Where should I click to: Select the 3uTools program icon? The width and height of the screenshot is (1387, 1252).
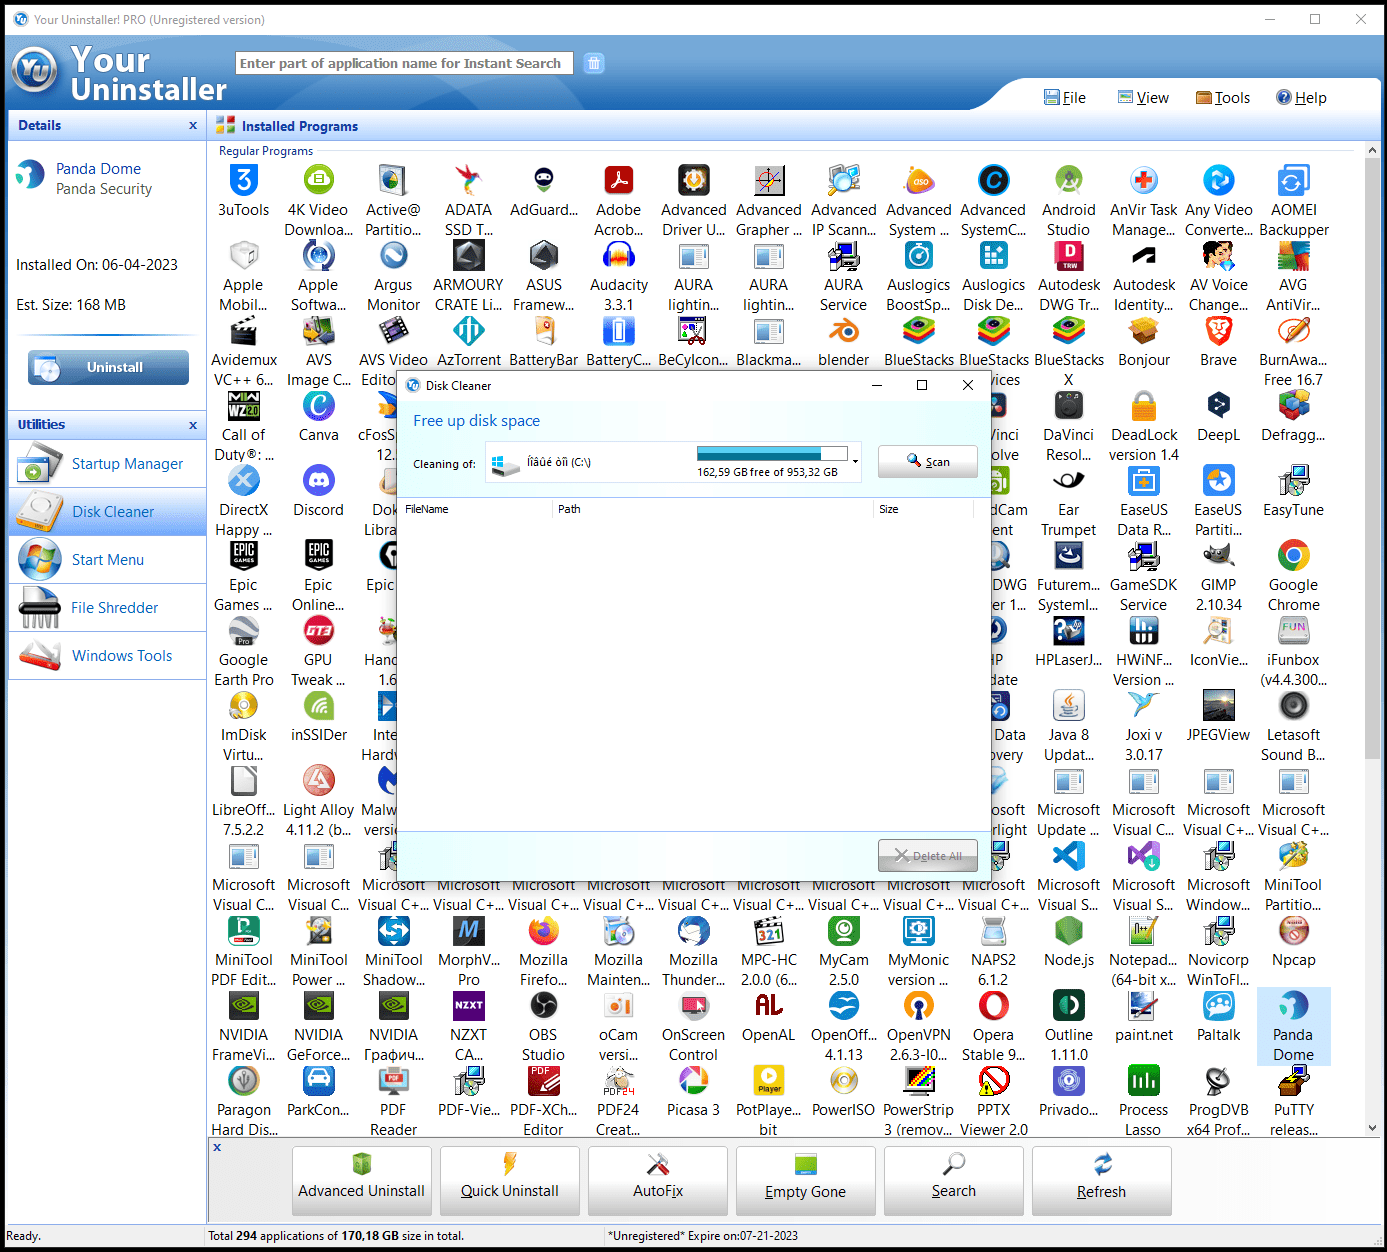[244, 181]
